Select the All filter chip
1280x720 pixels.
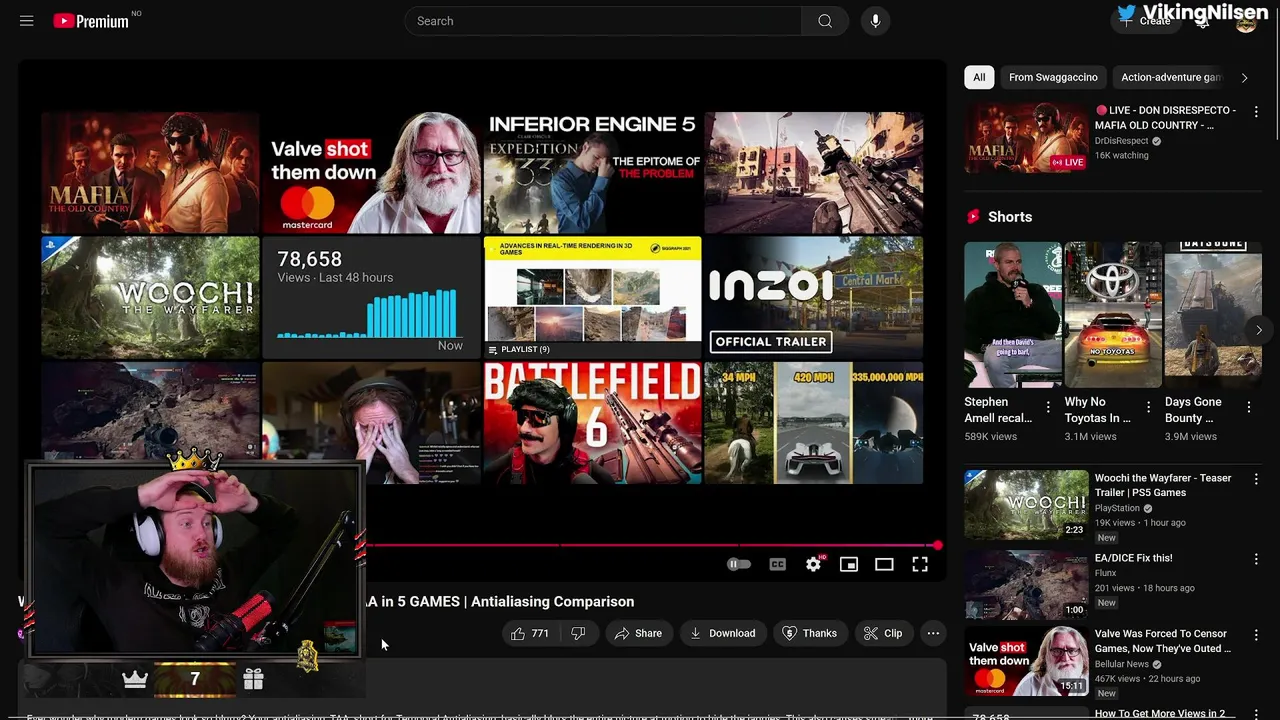click(x=979, y=77)
